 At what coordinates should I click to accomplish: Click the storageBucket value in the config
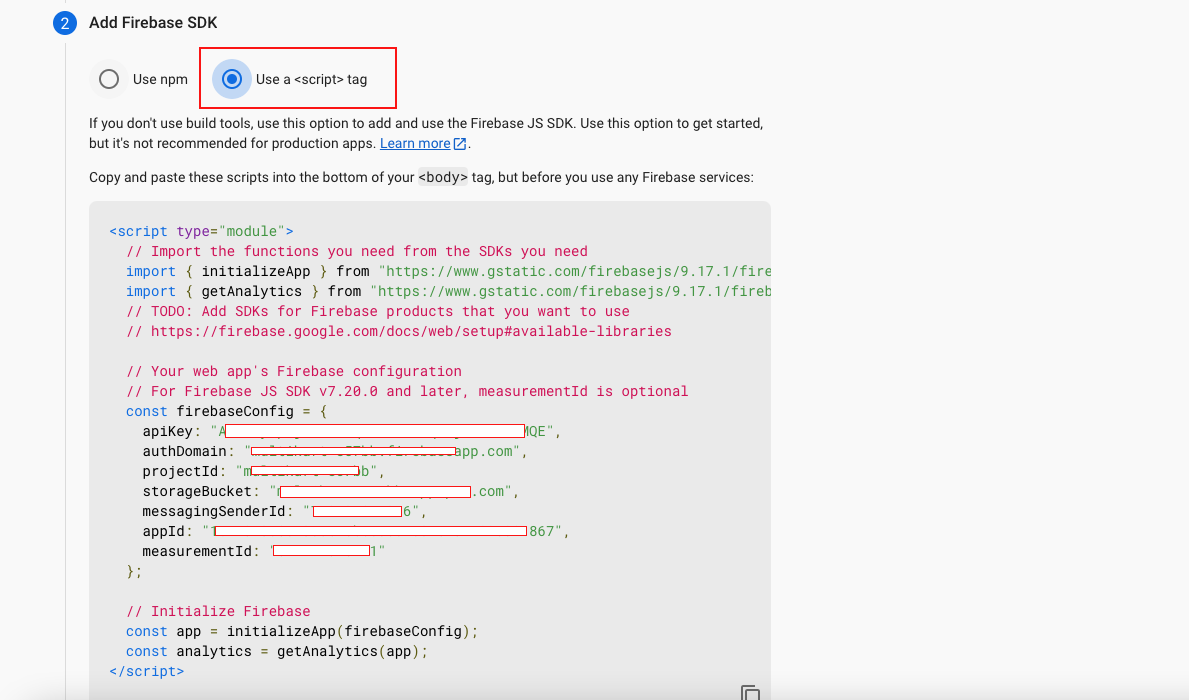pyautogui.click(x=388, y=491)
